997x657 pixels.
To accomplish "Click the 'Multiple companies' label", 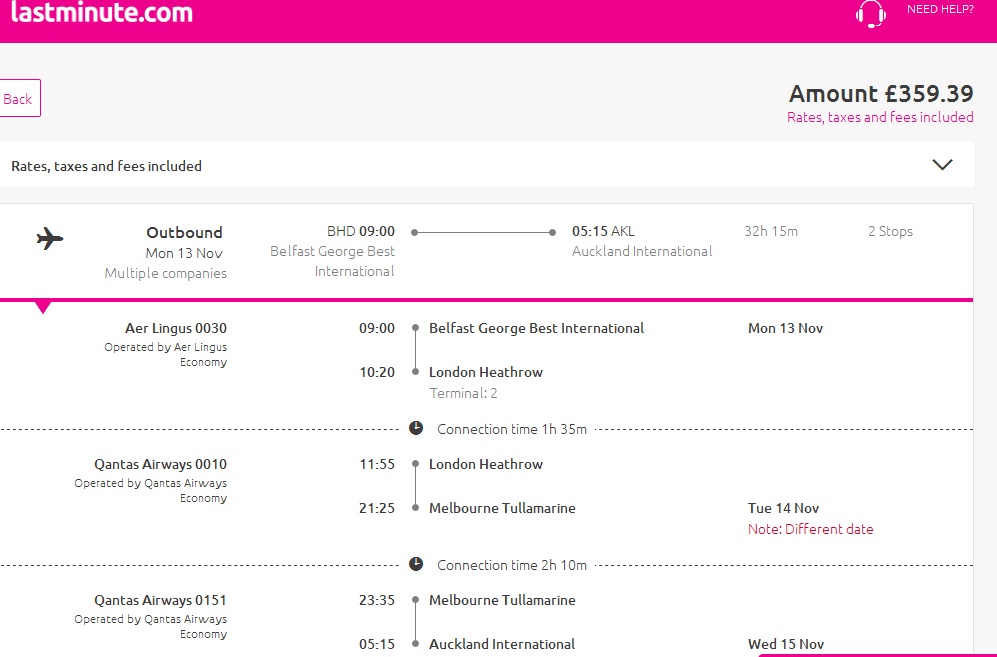I will [165, 273].
